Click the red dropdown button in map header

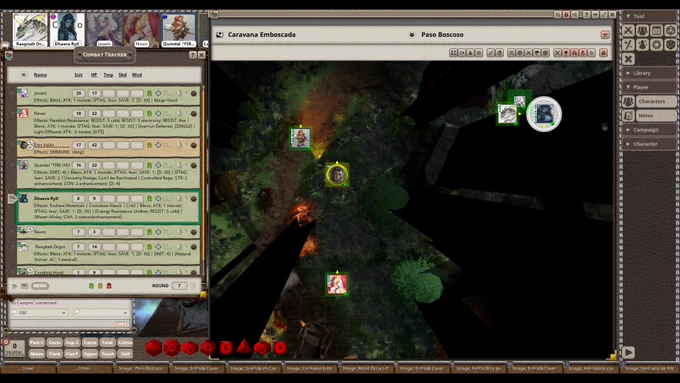coord(605,35)
